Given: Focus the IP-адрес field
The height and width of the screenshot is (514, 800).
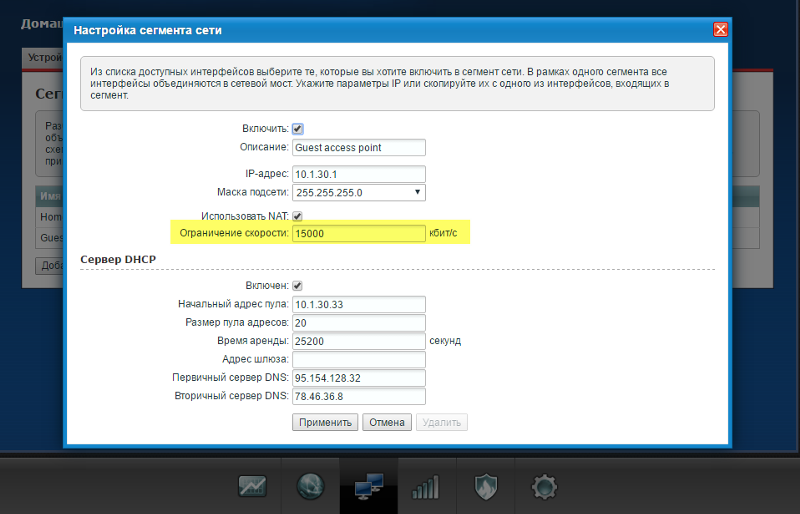Looking at the screenshot, I should 359,174.
